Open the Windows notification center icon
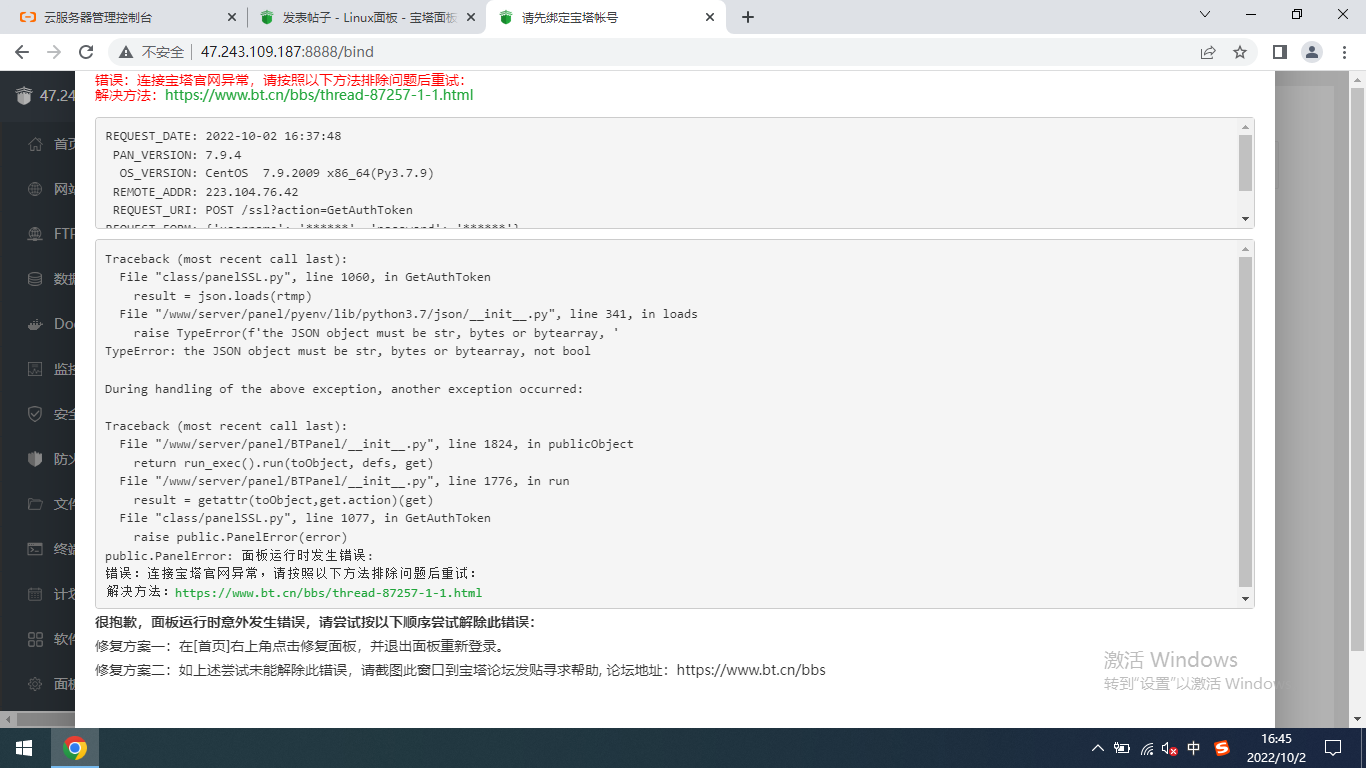The image size is (1366, 768). (x=1332, y=748)
